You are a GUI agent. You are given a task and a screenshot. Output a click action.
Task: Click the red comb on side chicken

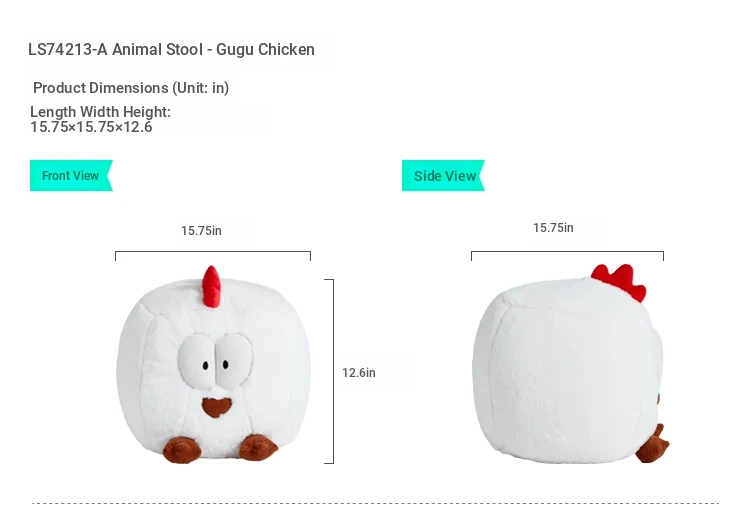pos(620,281)
